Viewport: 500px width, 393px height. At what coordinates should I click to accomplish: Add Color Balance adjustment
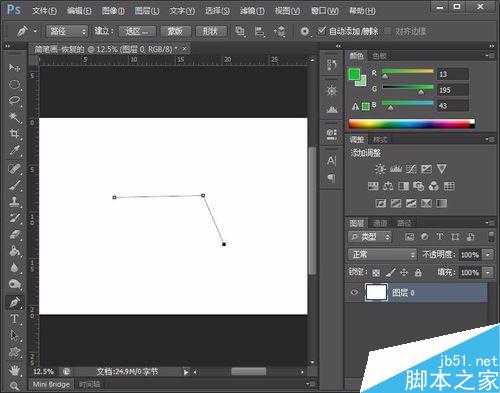(x=388, y=186)
